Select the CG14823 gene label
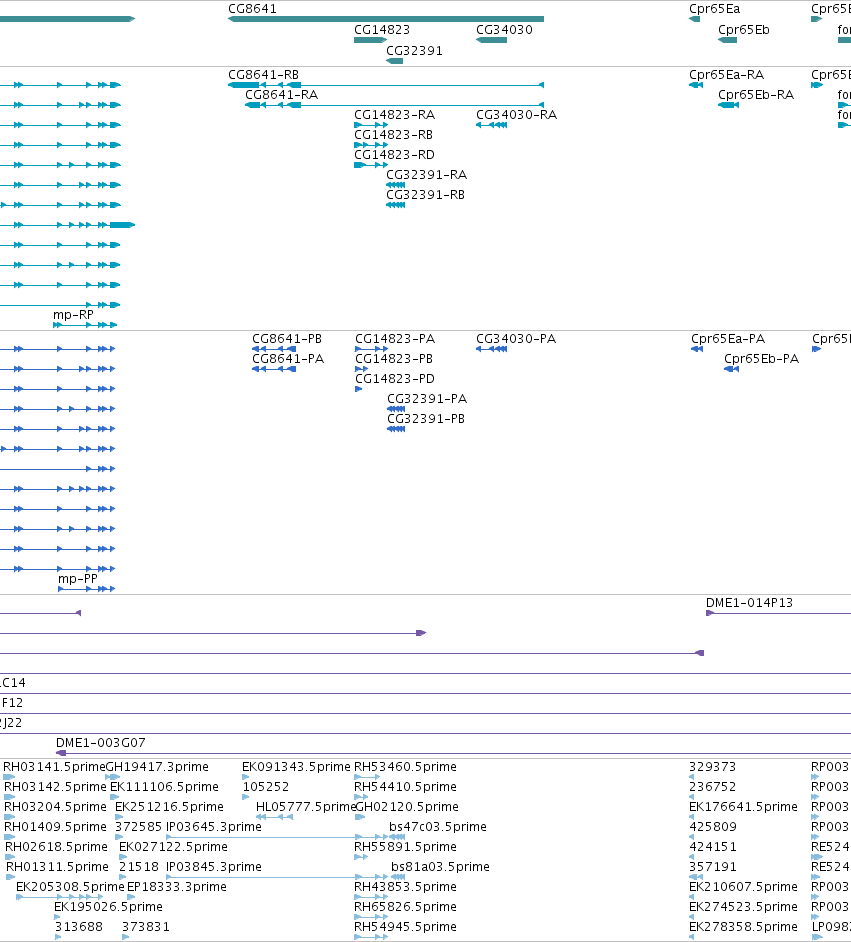 [382, 30]
